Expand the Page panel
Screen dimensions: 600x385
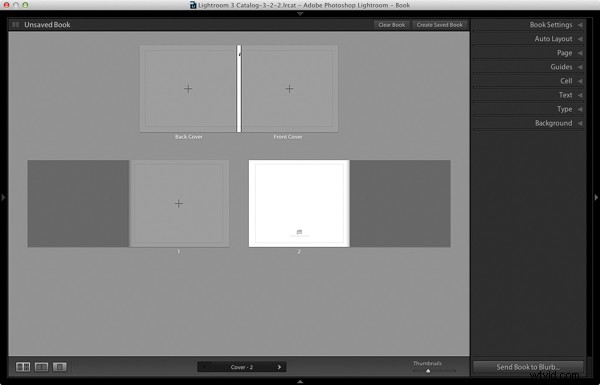(528, 53)
